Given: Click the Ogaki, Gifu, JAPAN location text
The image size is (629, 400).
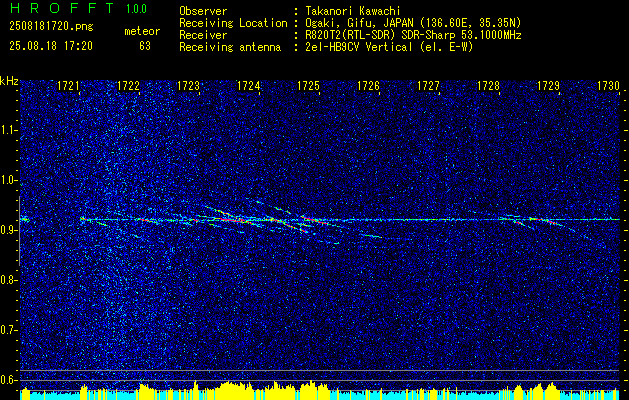Looking at the screenshot, I should [x=413, y=23].
